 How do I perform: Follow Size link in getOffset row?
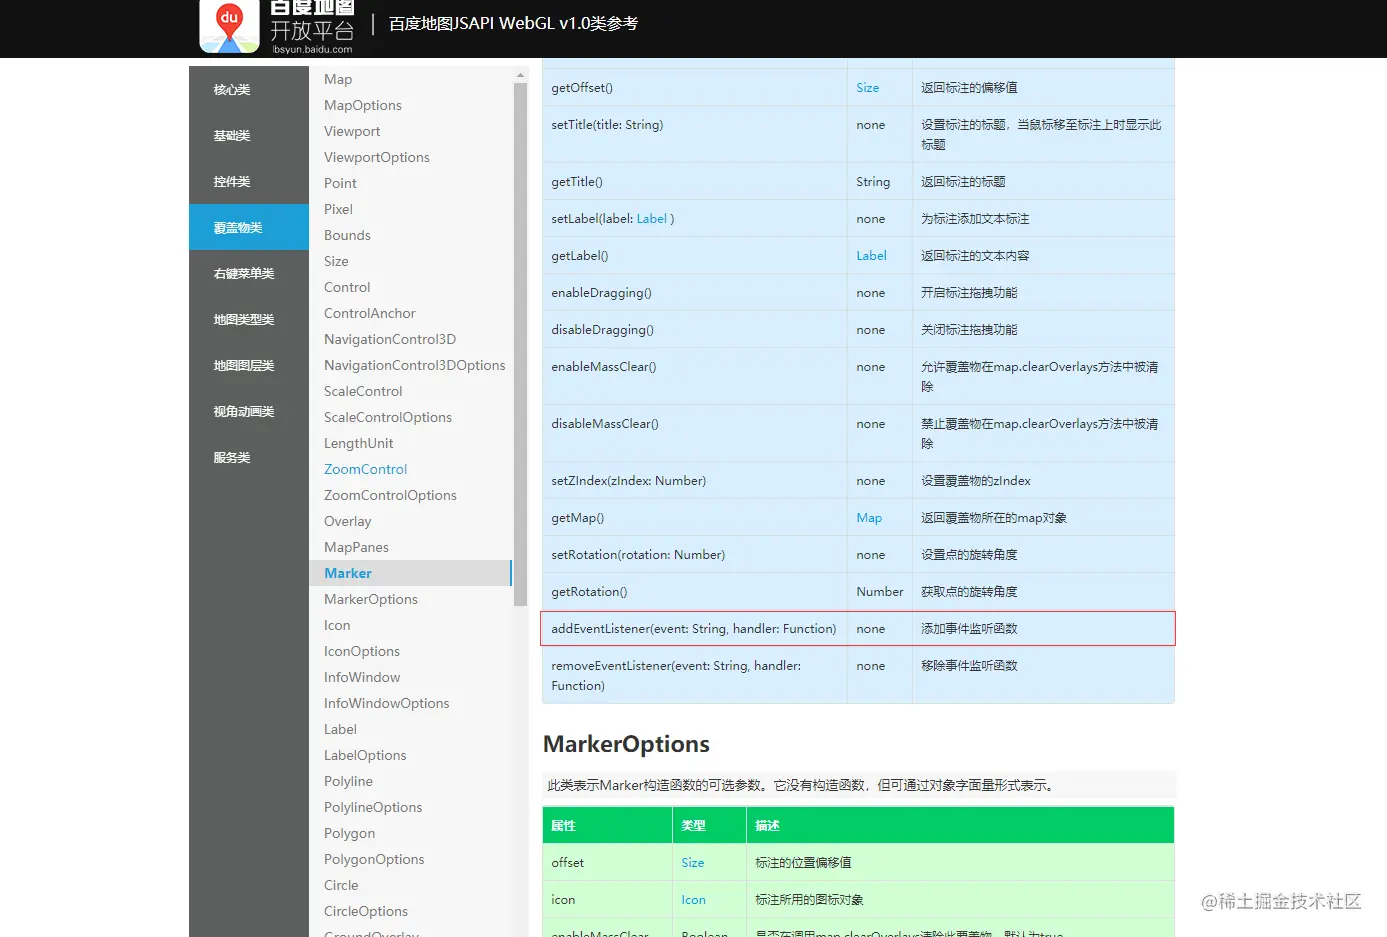pyautogui.click(x=867, y=88)
